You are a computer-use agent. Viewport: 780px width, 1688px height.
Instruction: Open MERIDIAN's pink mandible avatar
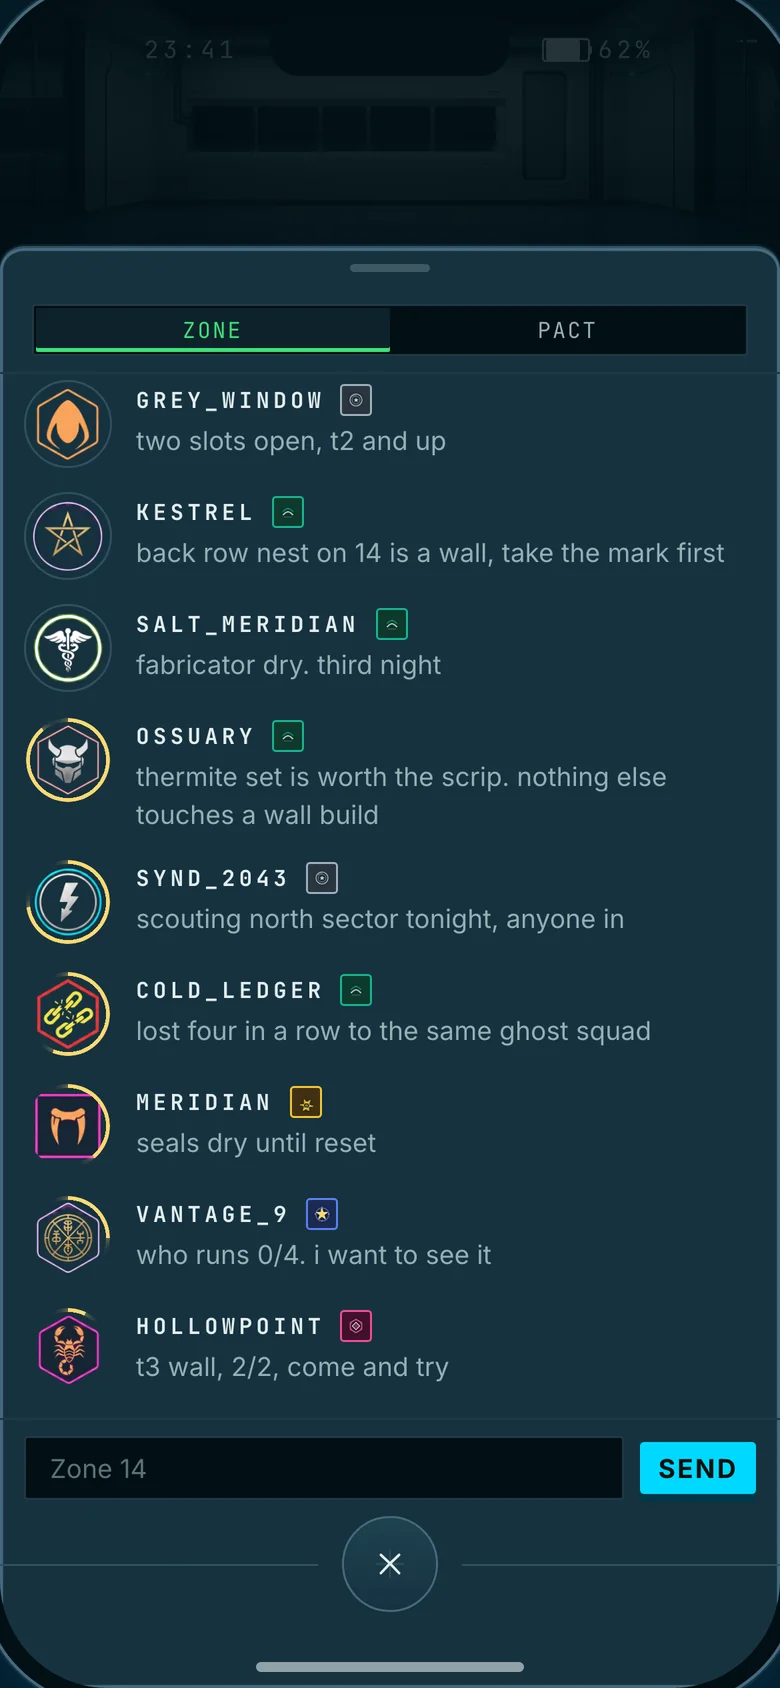point(68,1126)
